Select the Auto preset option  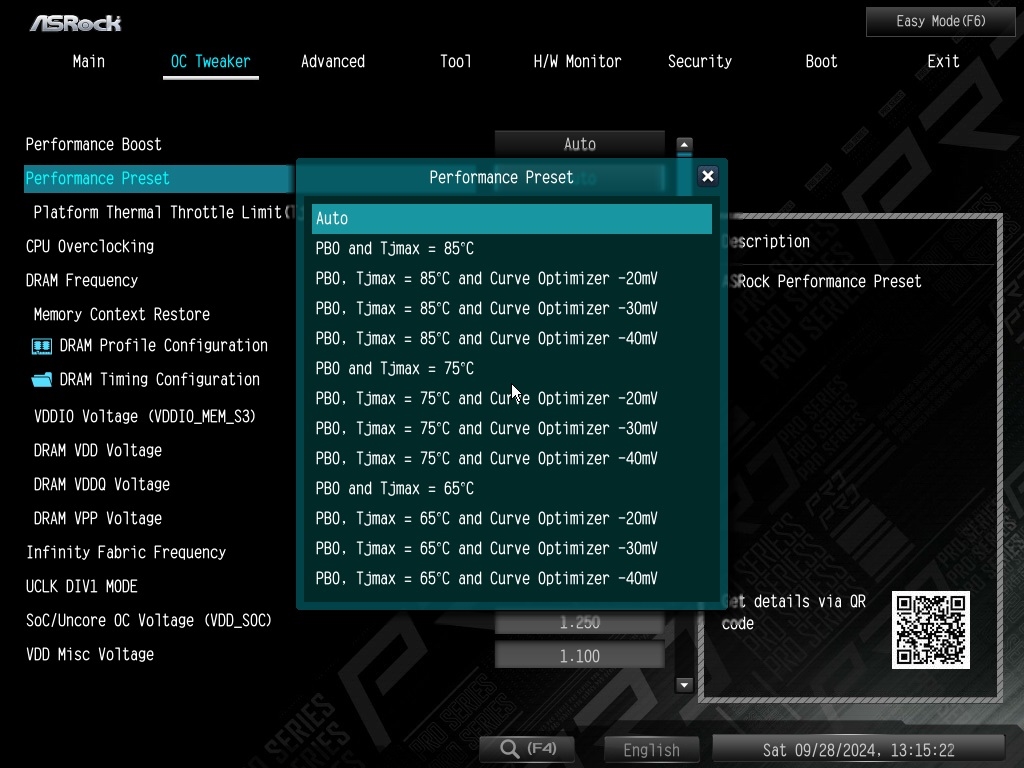pyautogui.click(x=511, y=219)
